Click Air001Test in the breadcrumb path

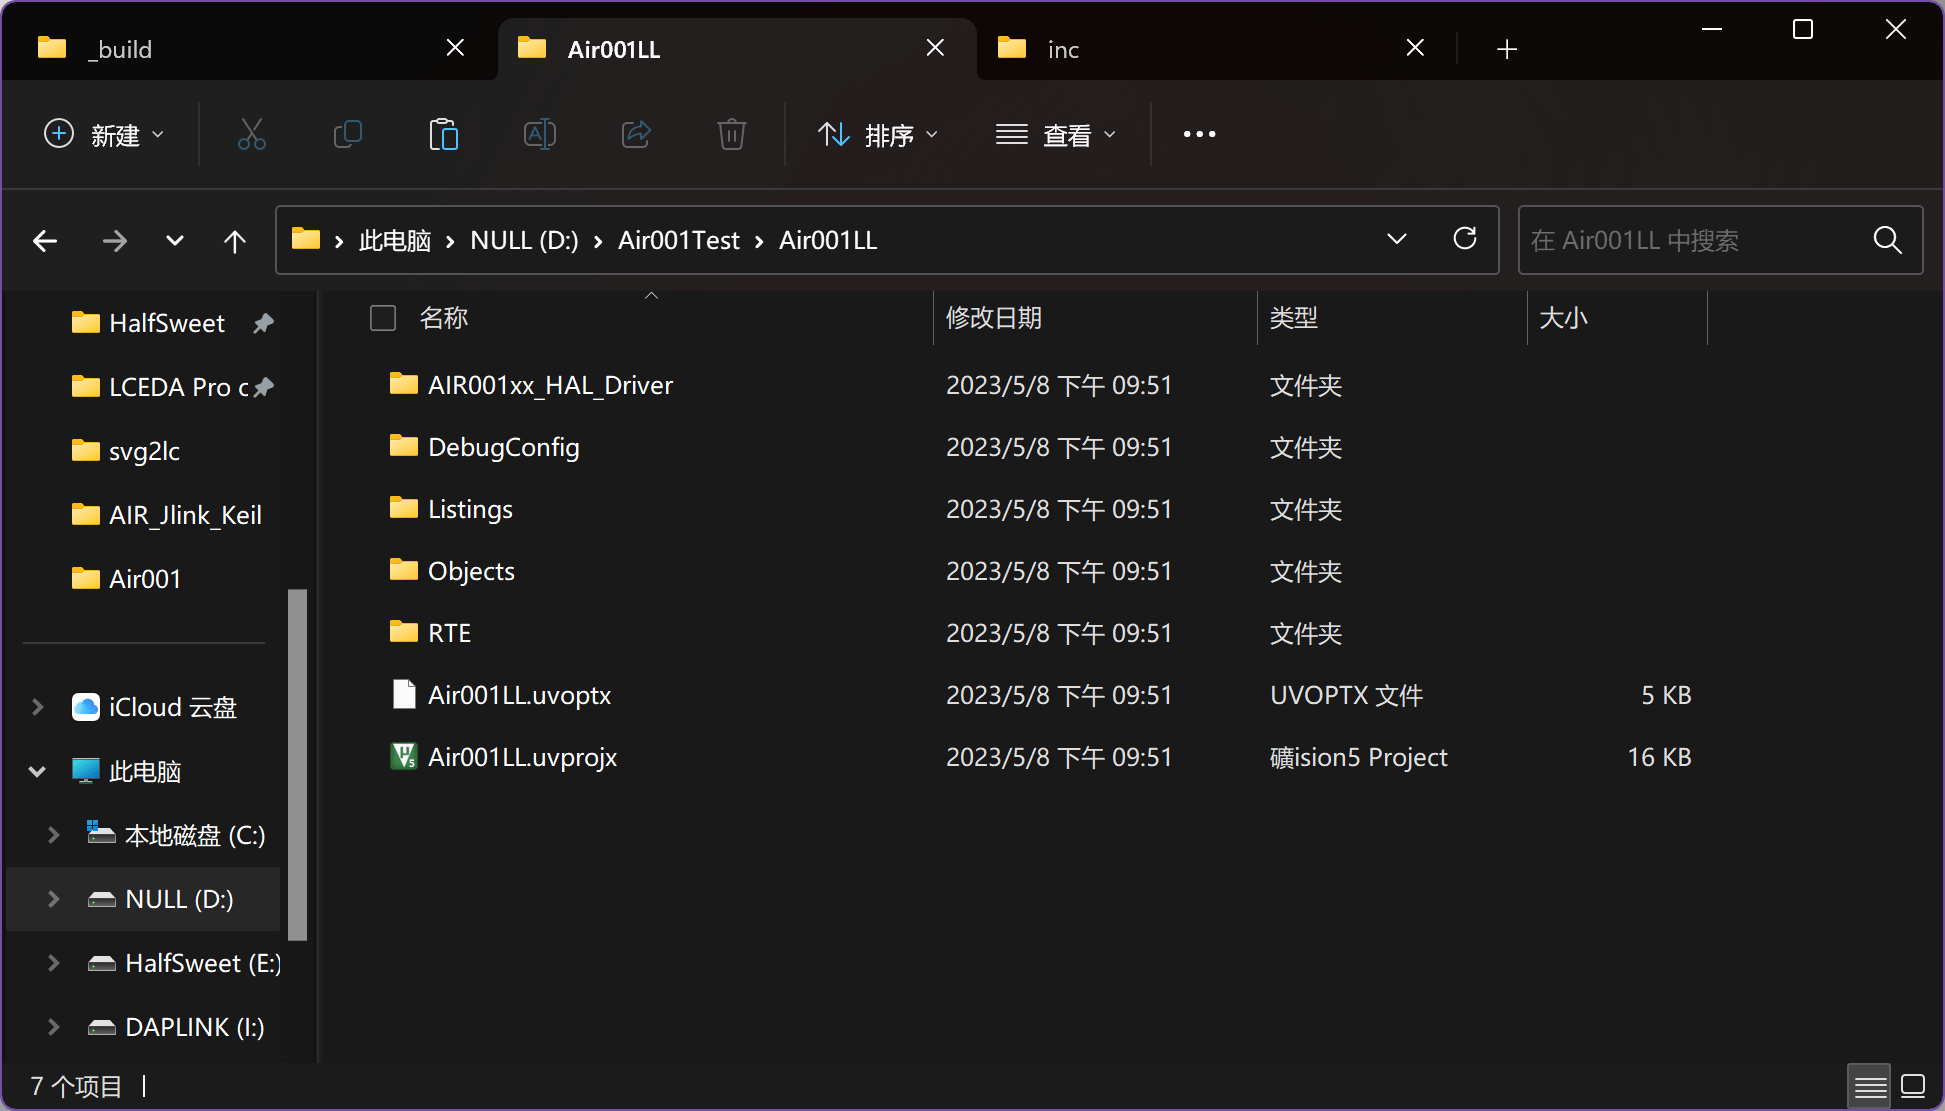coord(678,240)
